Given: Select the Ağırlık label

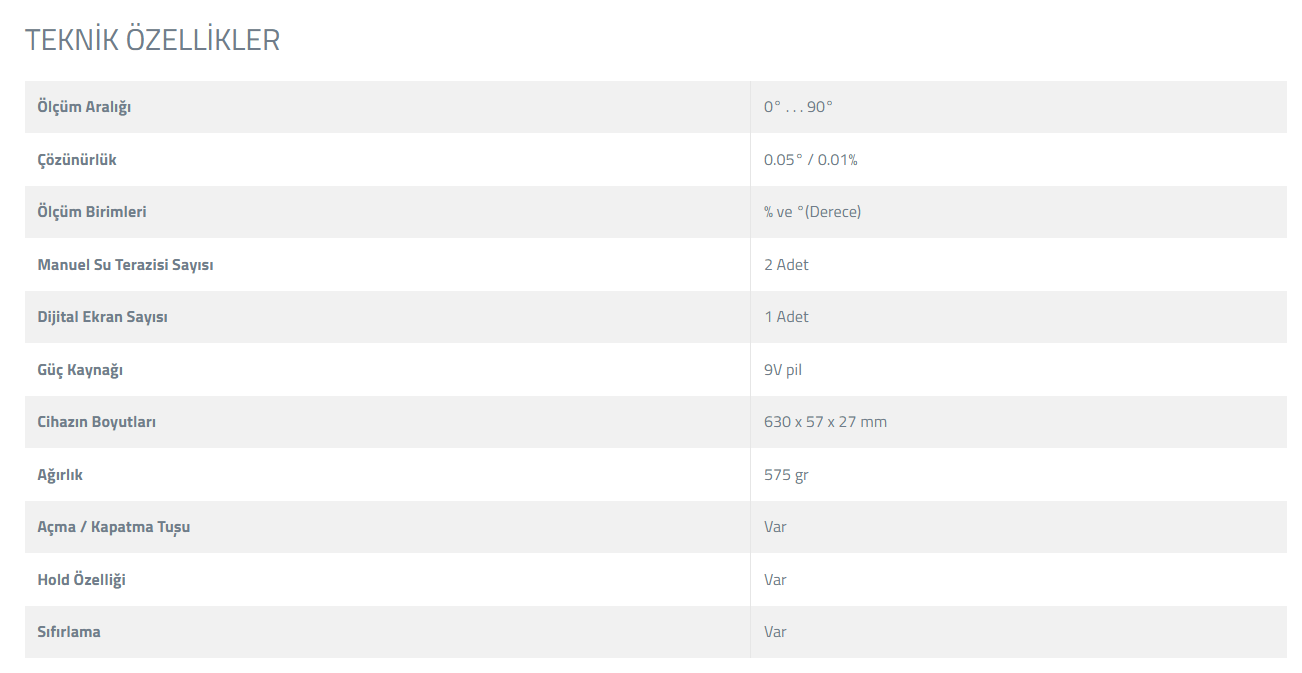Looking at the screenshot, I should click(60, 475).
